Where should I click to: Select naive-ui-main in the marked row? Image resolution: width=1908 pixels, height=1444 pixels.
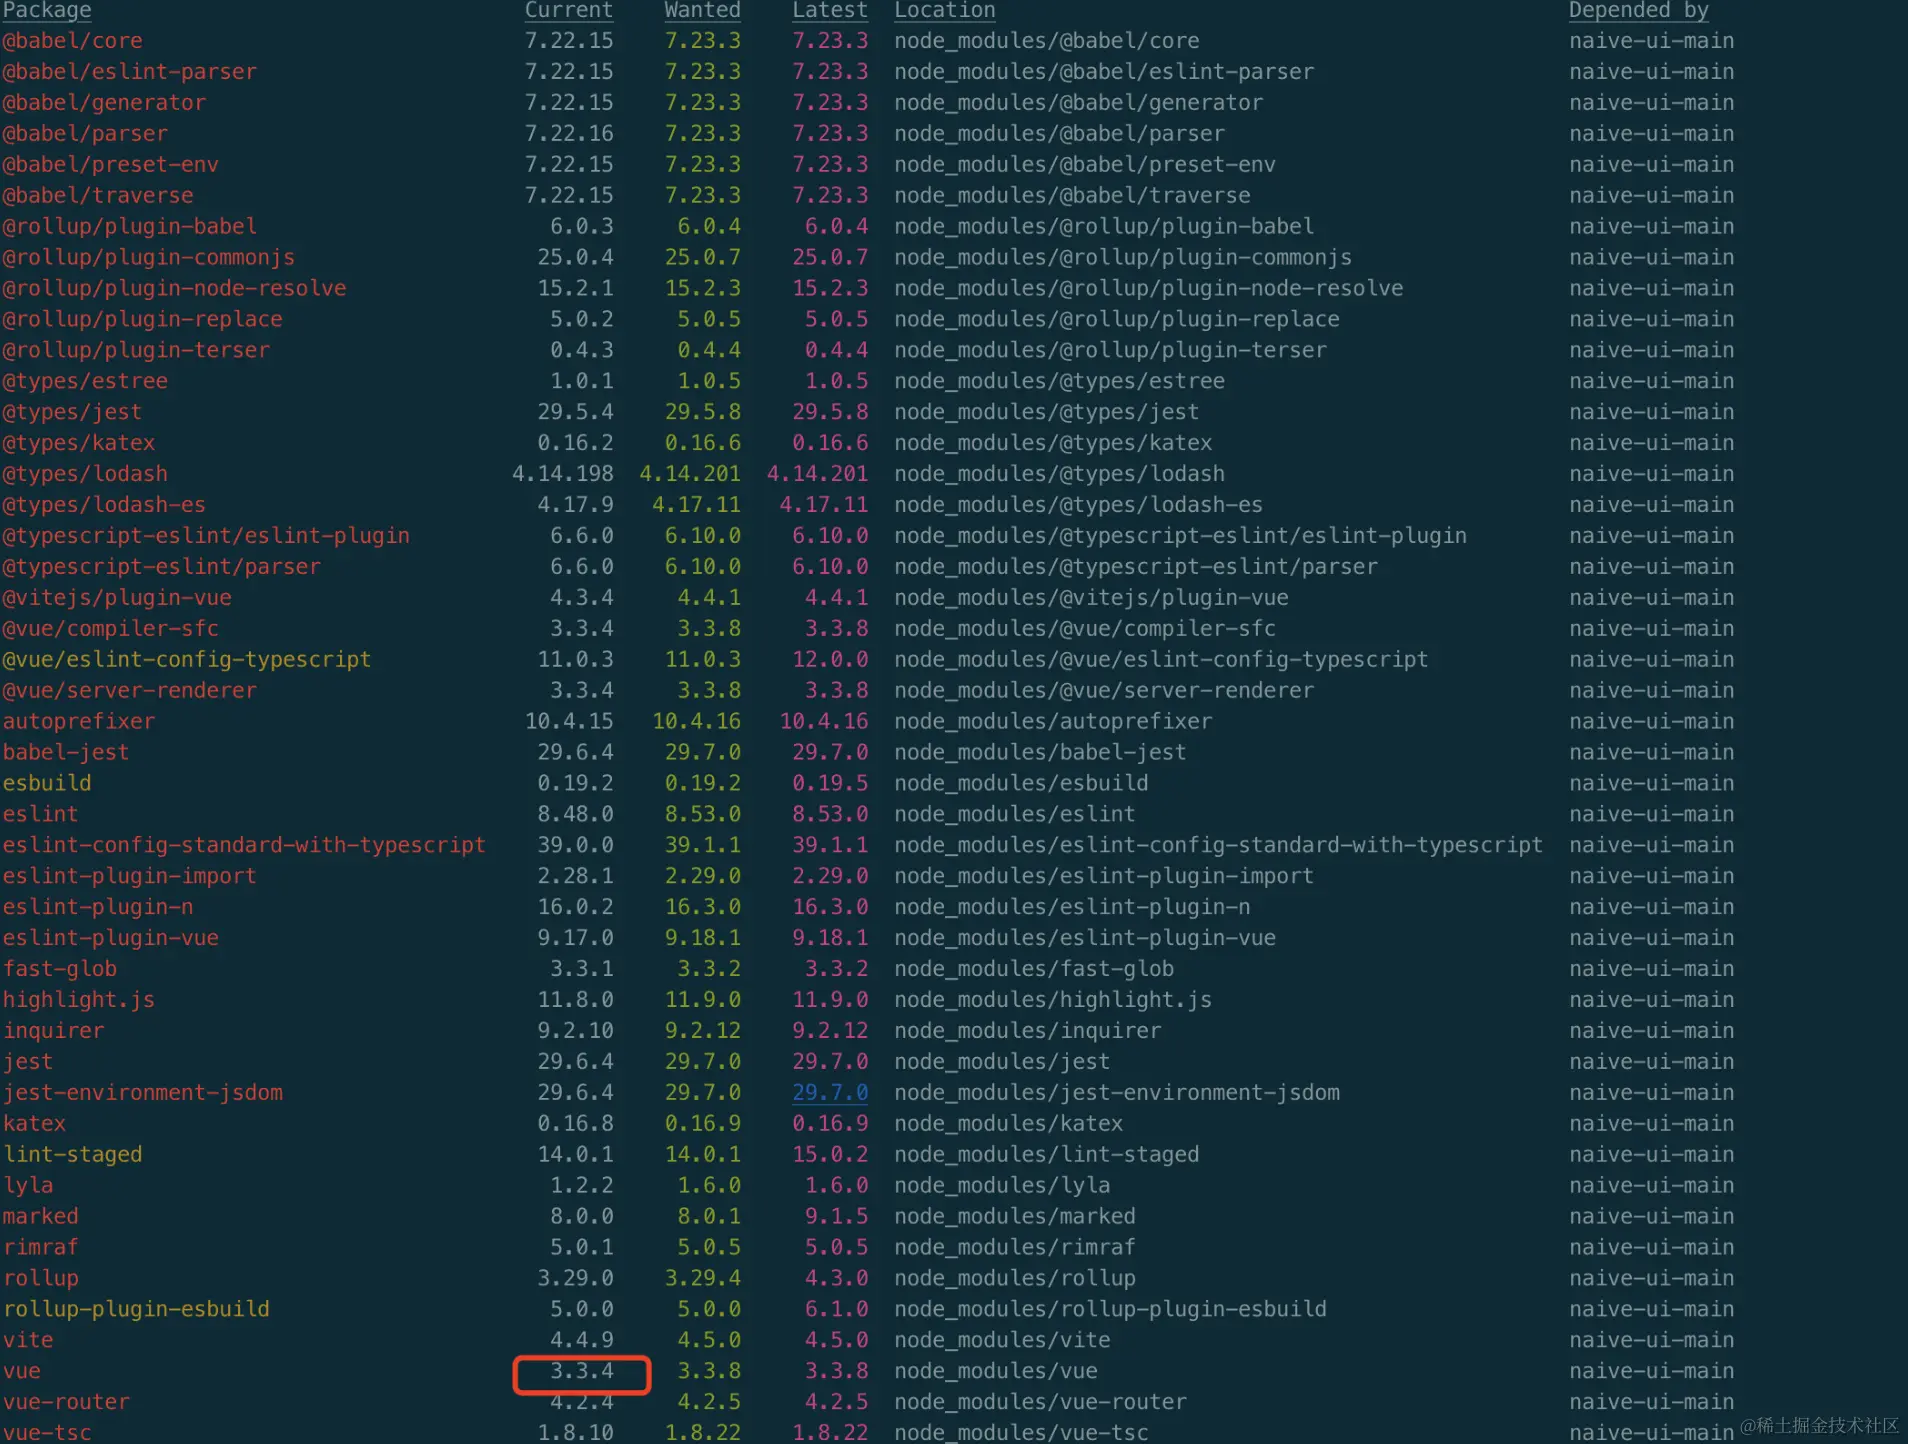[x=1652, y=1217]
